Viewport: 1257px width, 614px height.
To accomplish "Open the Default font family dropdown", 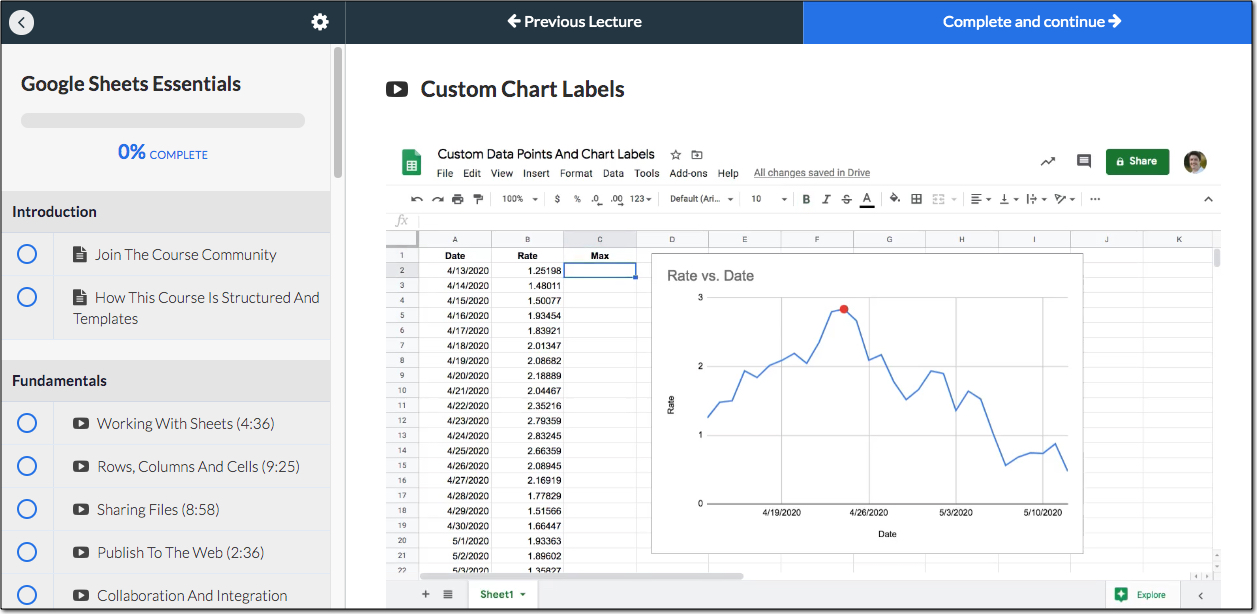I will pos(702,199).
